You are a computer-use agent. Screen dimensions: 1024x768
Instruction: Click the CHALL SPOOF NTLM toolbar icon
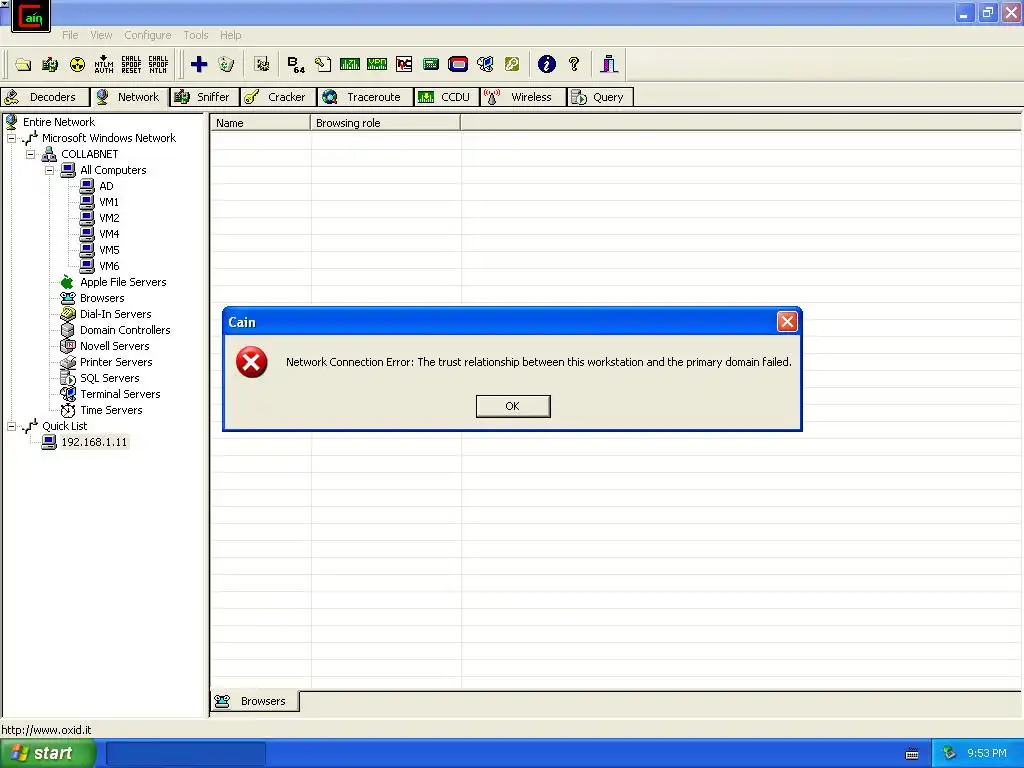pyautogui.click(x=158, y=64)
